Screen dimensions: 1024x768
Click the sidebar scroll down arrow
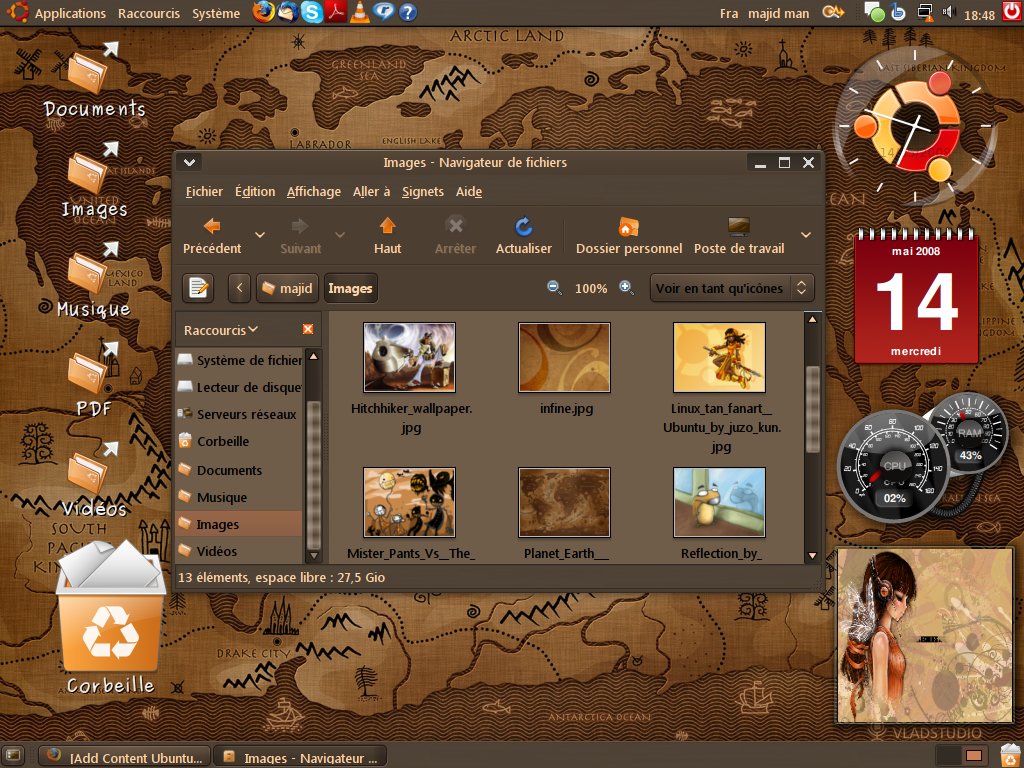(x=313, y=556)
